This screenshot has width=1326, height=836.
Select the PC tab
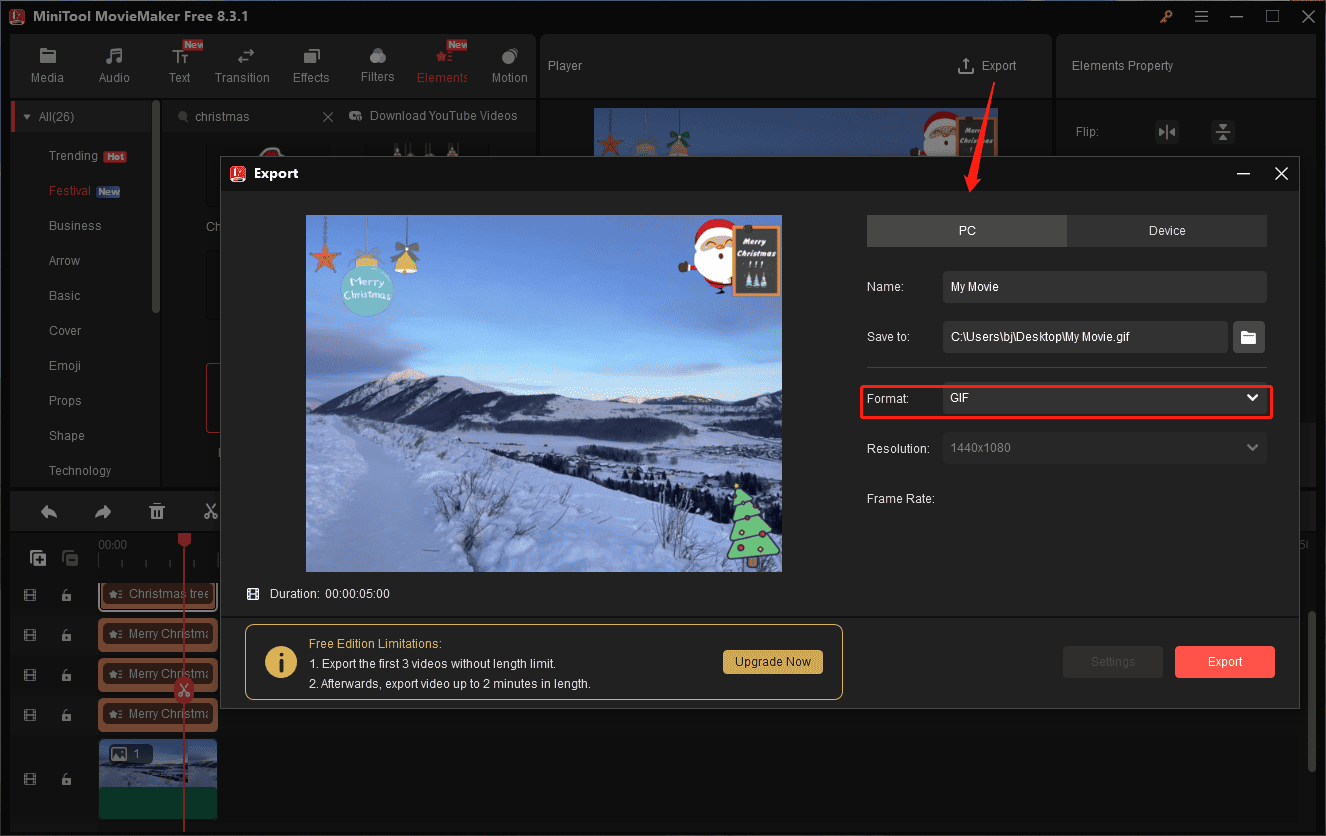coord(966,231)
